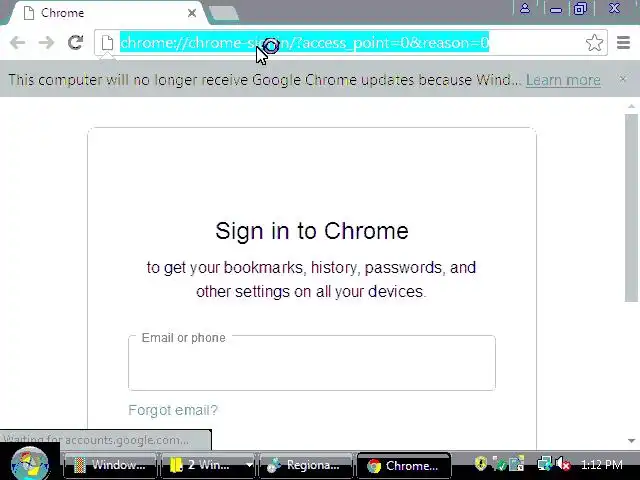Open a new tab with the new tab button
Viewport: 640px width, 480px height.
[223, 13]
